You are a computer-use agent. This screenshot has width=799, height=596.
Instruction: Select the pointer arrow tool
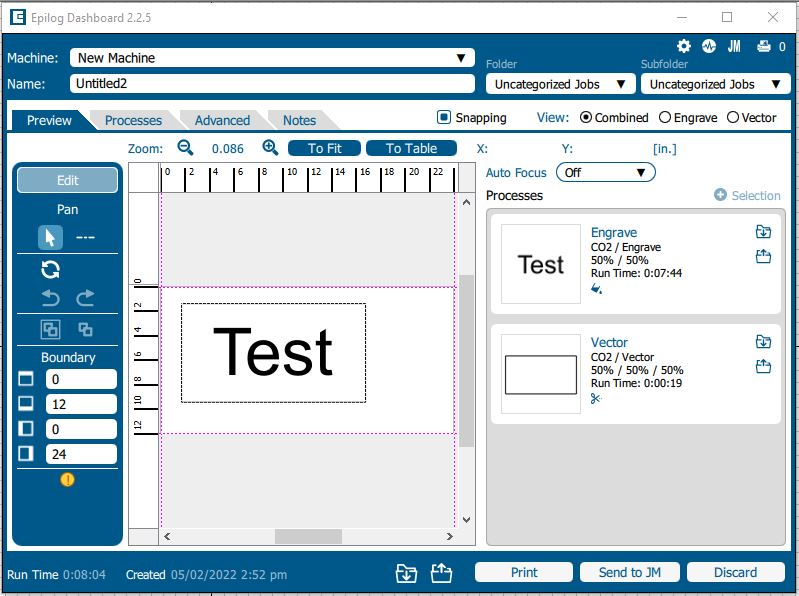[50, 237]
